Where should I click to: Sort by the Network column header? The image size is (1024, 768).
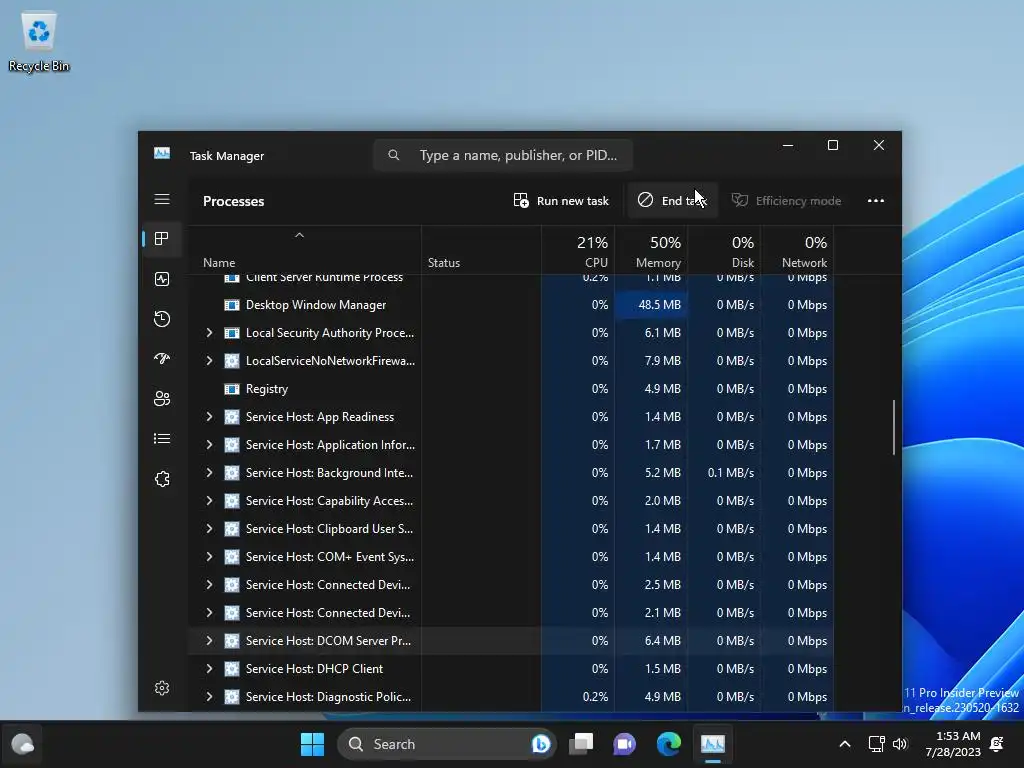(x=797, y=251)
